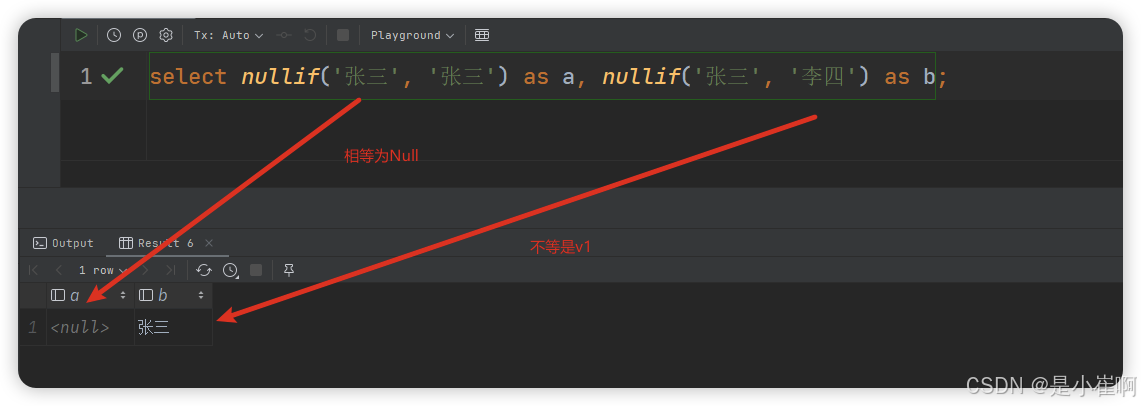Toggle the sort arrows on column b

coord(200,295)
